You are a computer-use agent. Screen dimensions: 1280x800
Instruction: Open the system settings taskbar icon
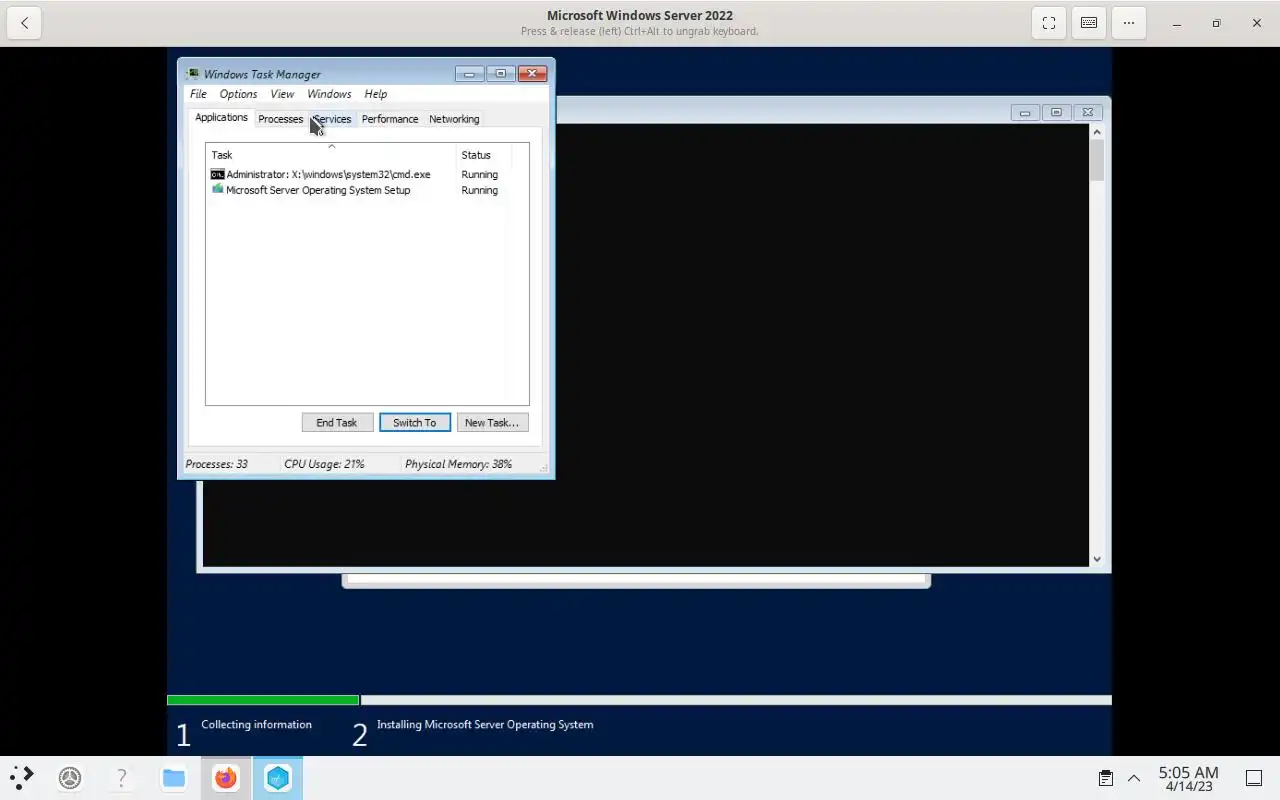pyautogui.click(x=70, y=778)
